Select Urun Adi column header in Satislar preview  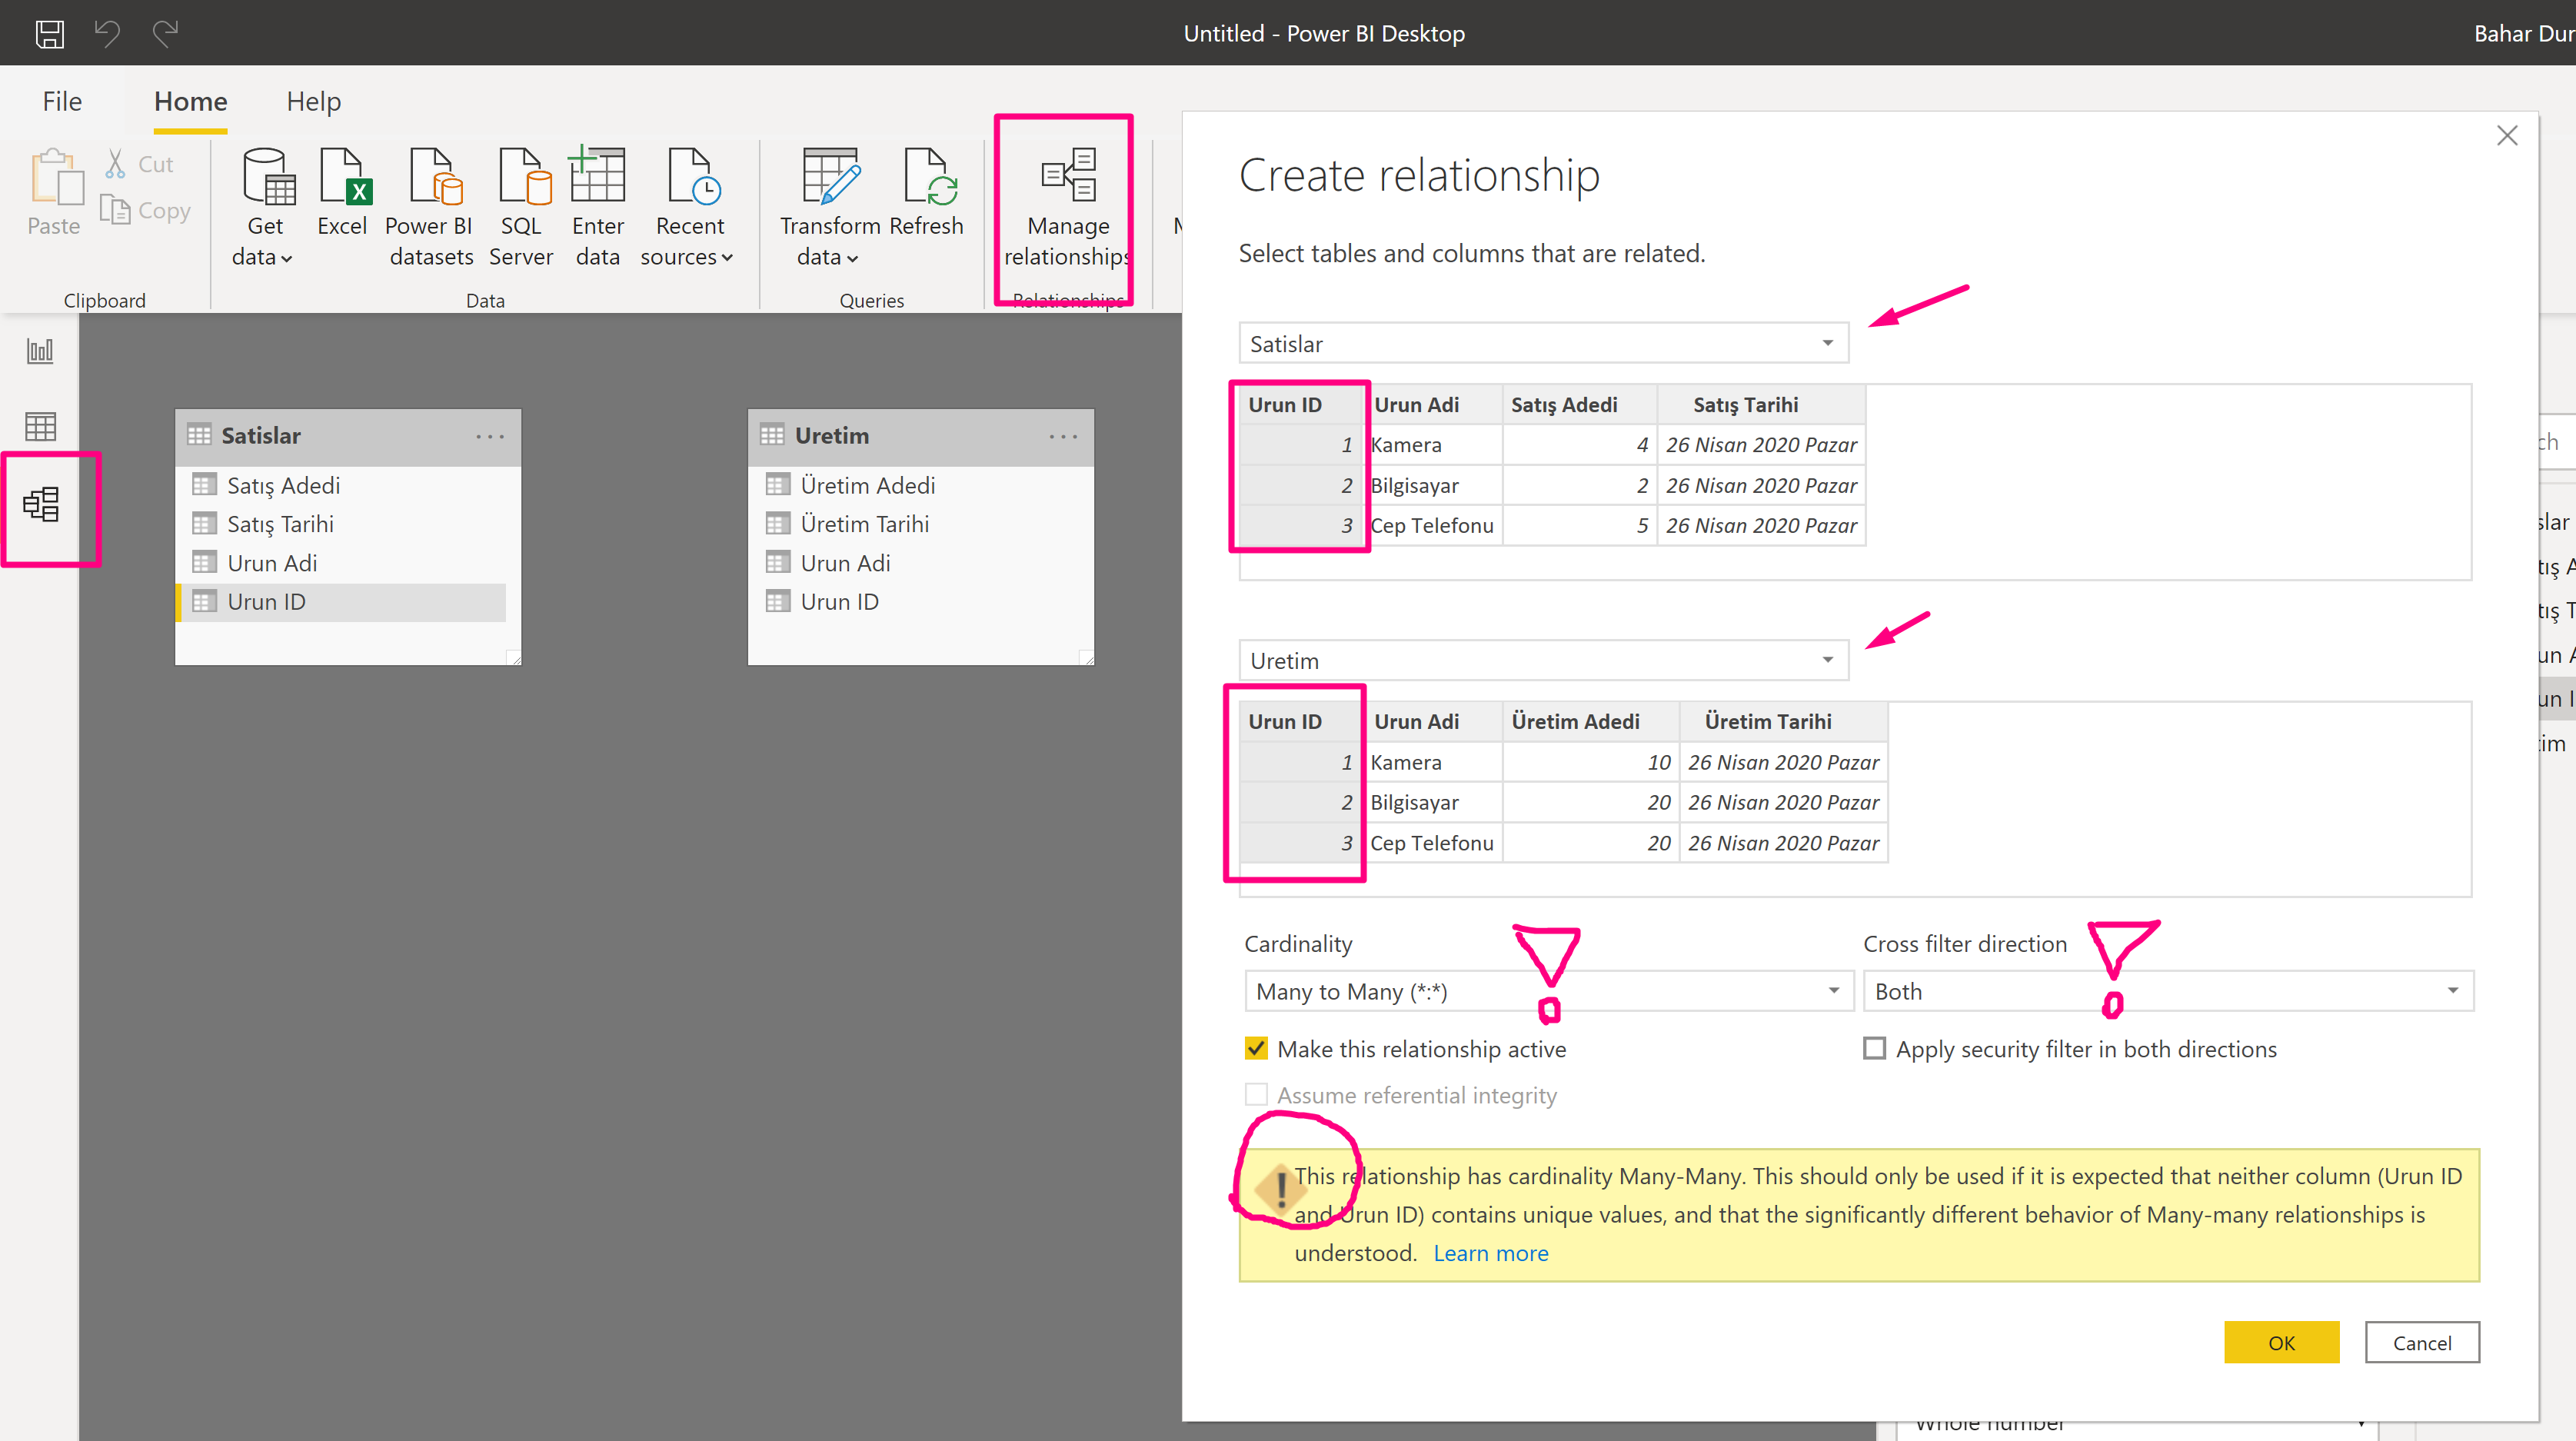click(x=1434, y=405)
